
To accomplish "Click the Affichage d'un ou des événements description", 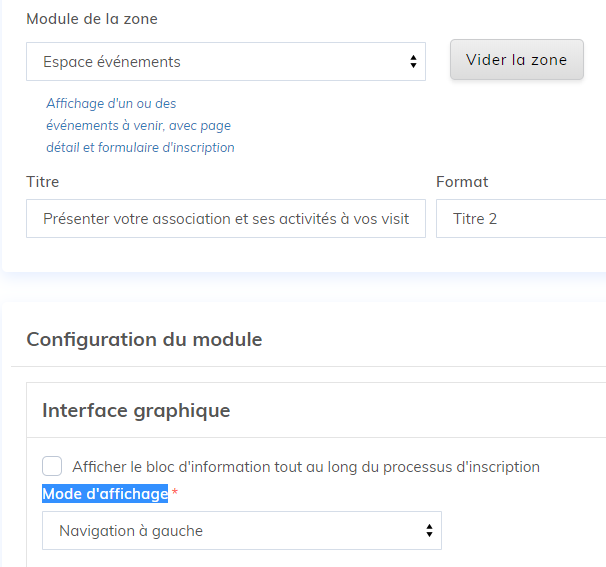I will [111, 103].
